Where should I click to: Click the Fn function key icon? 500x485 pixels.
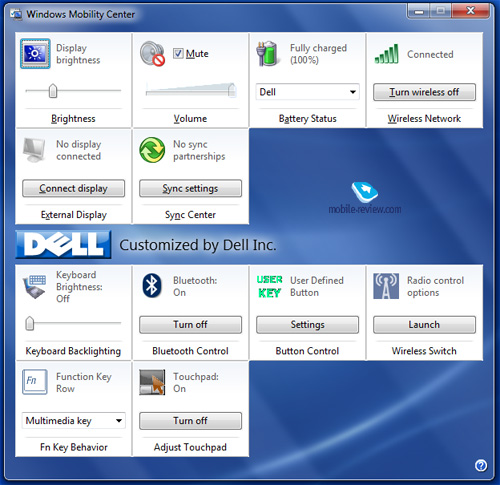point(35,382)
